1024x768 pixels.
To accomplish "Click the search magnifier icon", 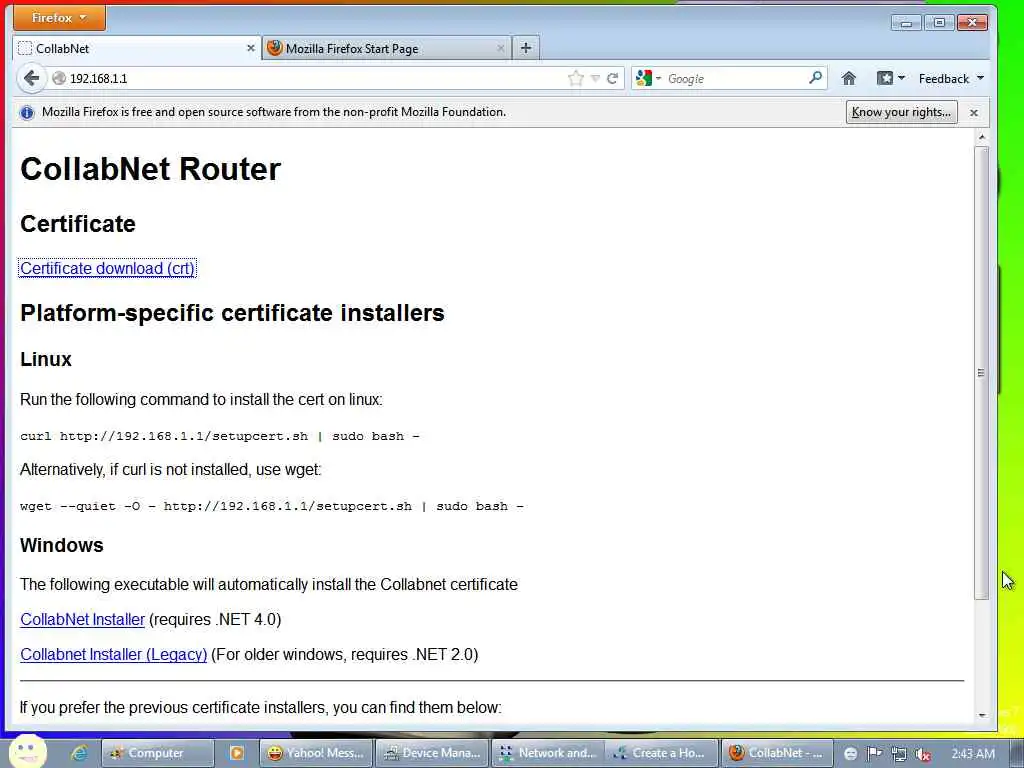I will click(x=815, y=78).
